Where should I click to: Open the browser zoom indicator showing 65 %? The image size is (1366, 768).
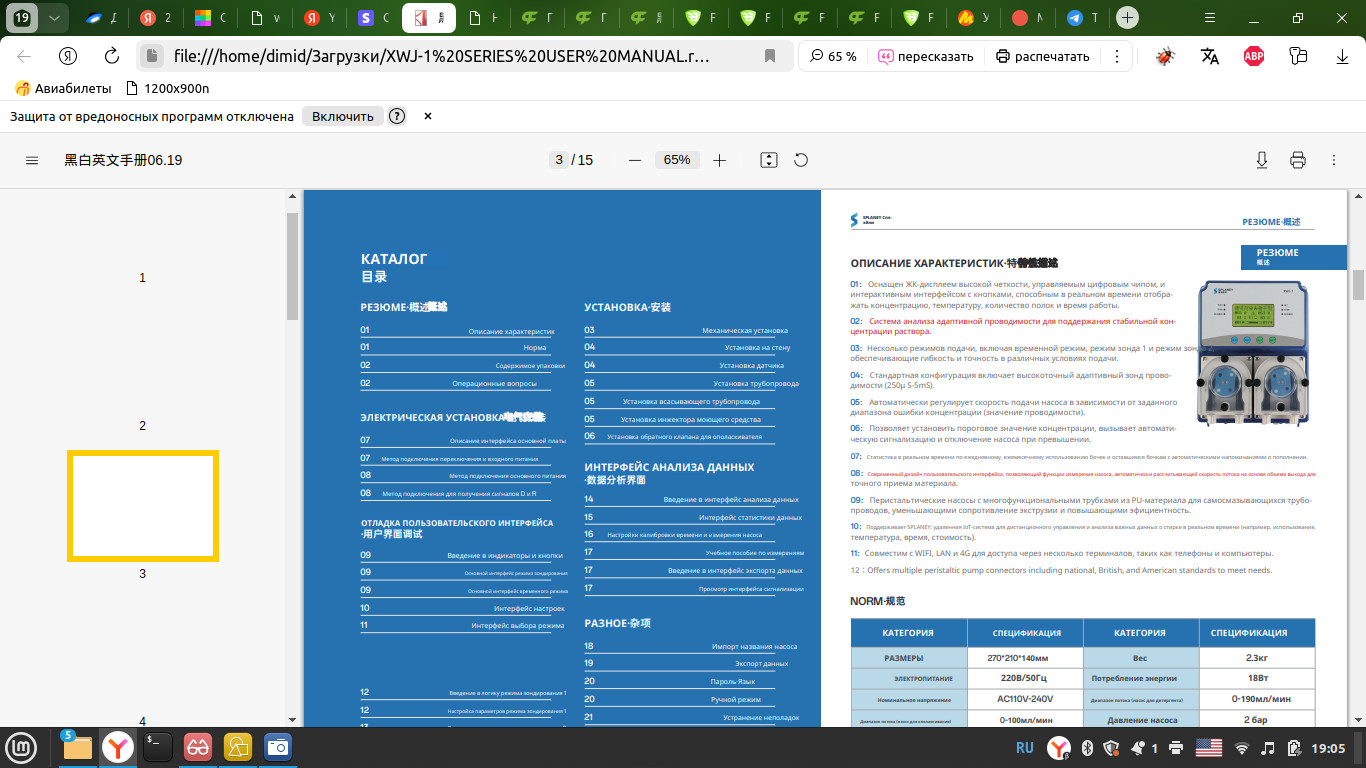click(x=835, y=56)
